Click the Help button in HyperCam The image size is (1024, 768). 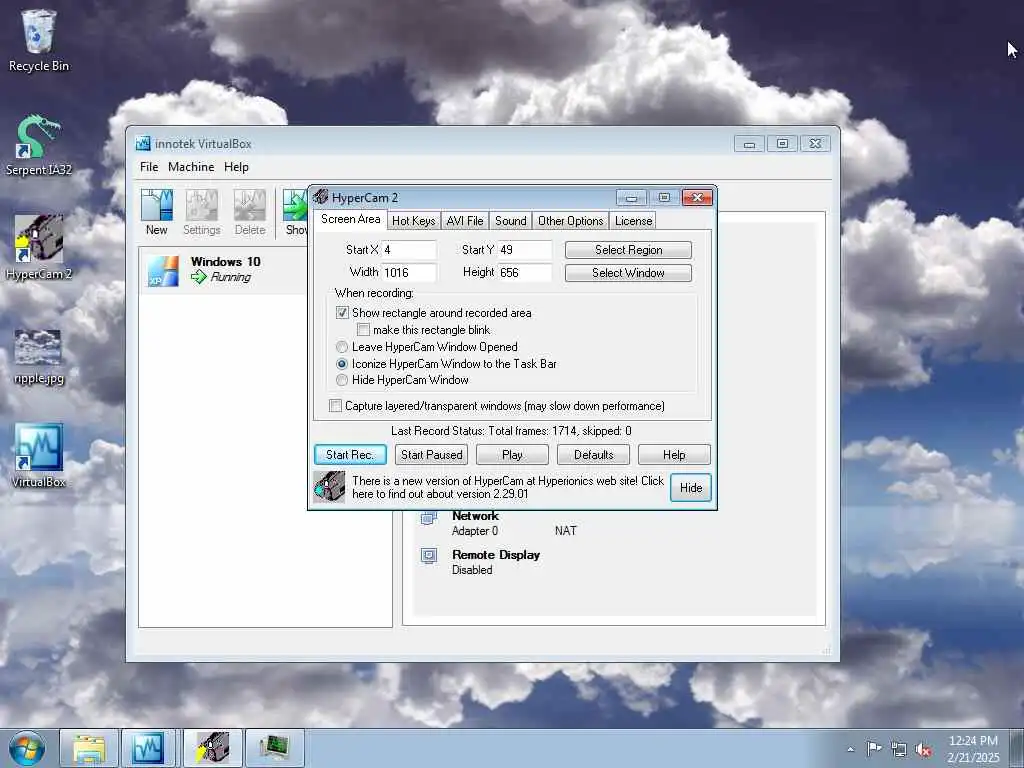[674, 455]
